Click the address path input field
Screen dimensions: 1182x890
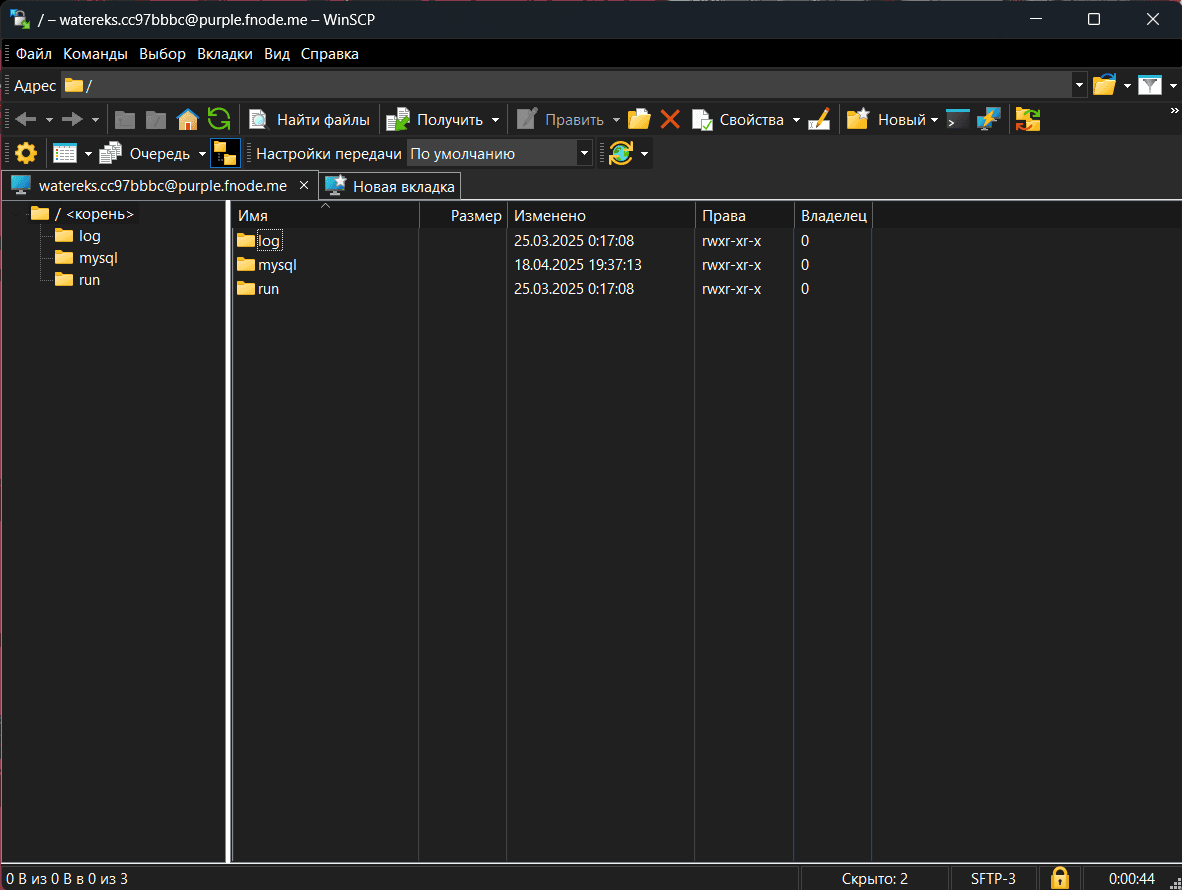(570, 86)
